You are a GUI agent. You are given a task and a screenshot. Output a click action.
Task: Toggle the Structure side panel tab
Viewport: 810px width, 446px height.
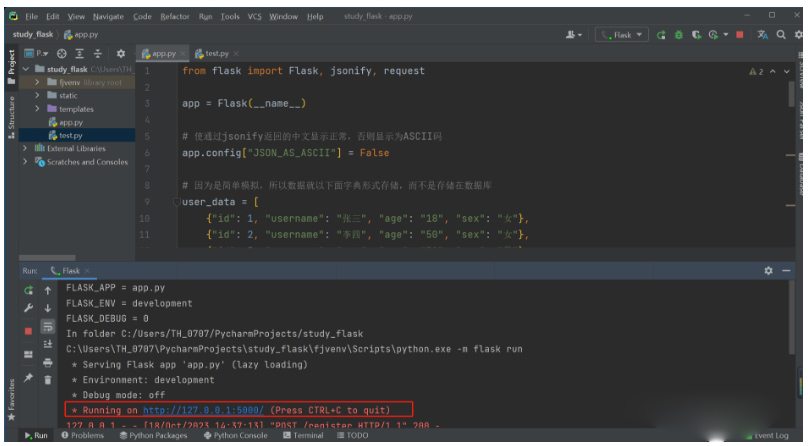point(11,118)
